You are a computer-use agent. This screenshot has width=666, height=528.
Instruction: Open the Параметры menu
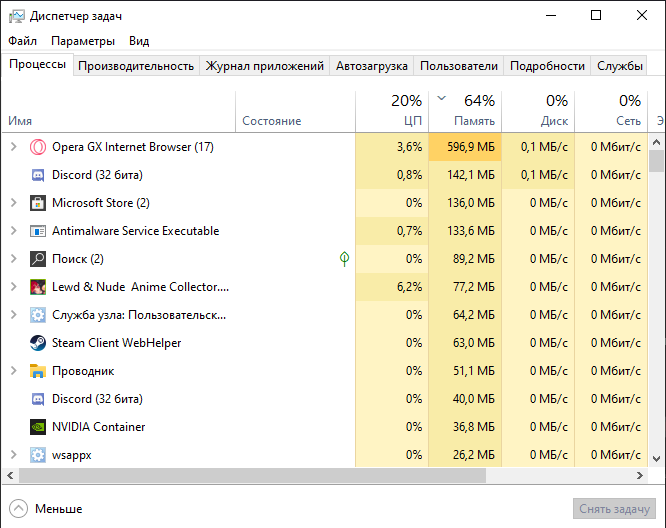point(83,41)
